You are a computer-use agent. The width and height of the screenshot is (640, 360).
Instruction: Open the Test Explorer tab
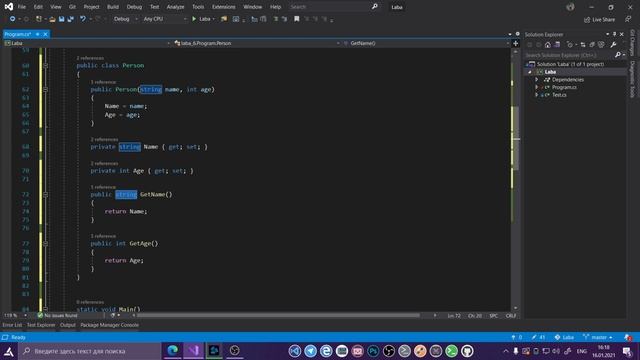[x=41, y=325]
